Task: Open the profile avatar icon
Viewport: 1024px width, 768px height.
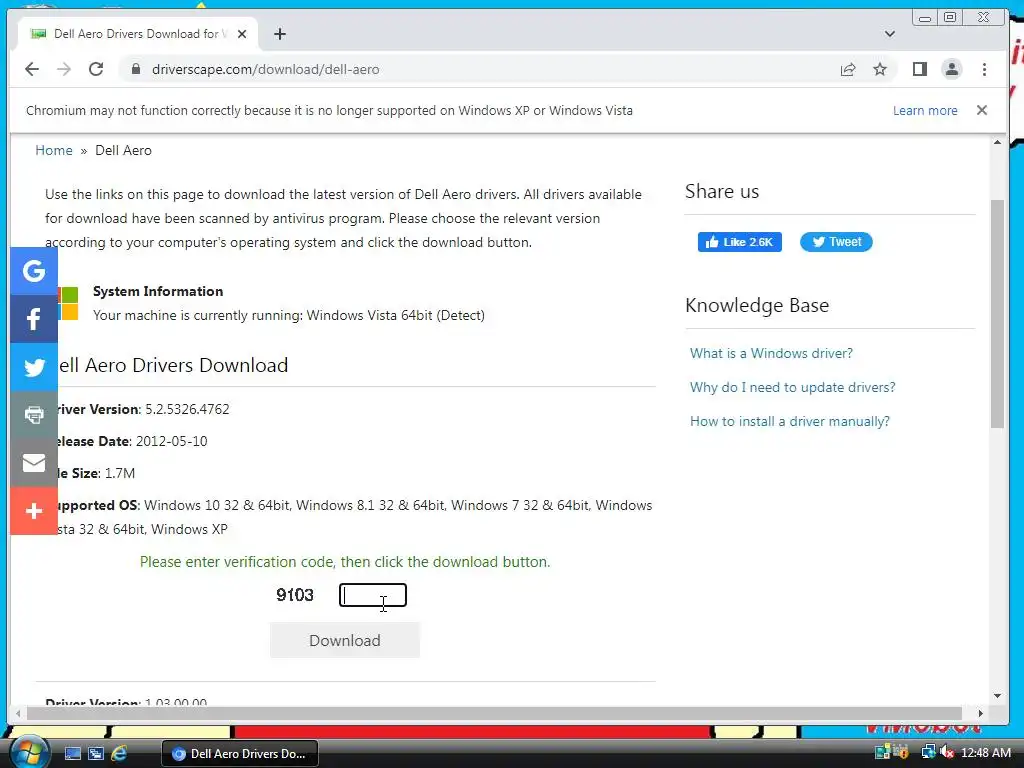Action: point(952,69)
